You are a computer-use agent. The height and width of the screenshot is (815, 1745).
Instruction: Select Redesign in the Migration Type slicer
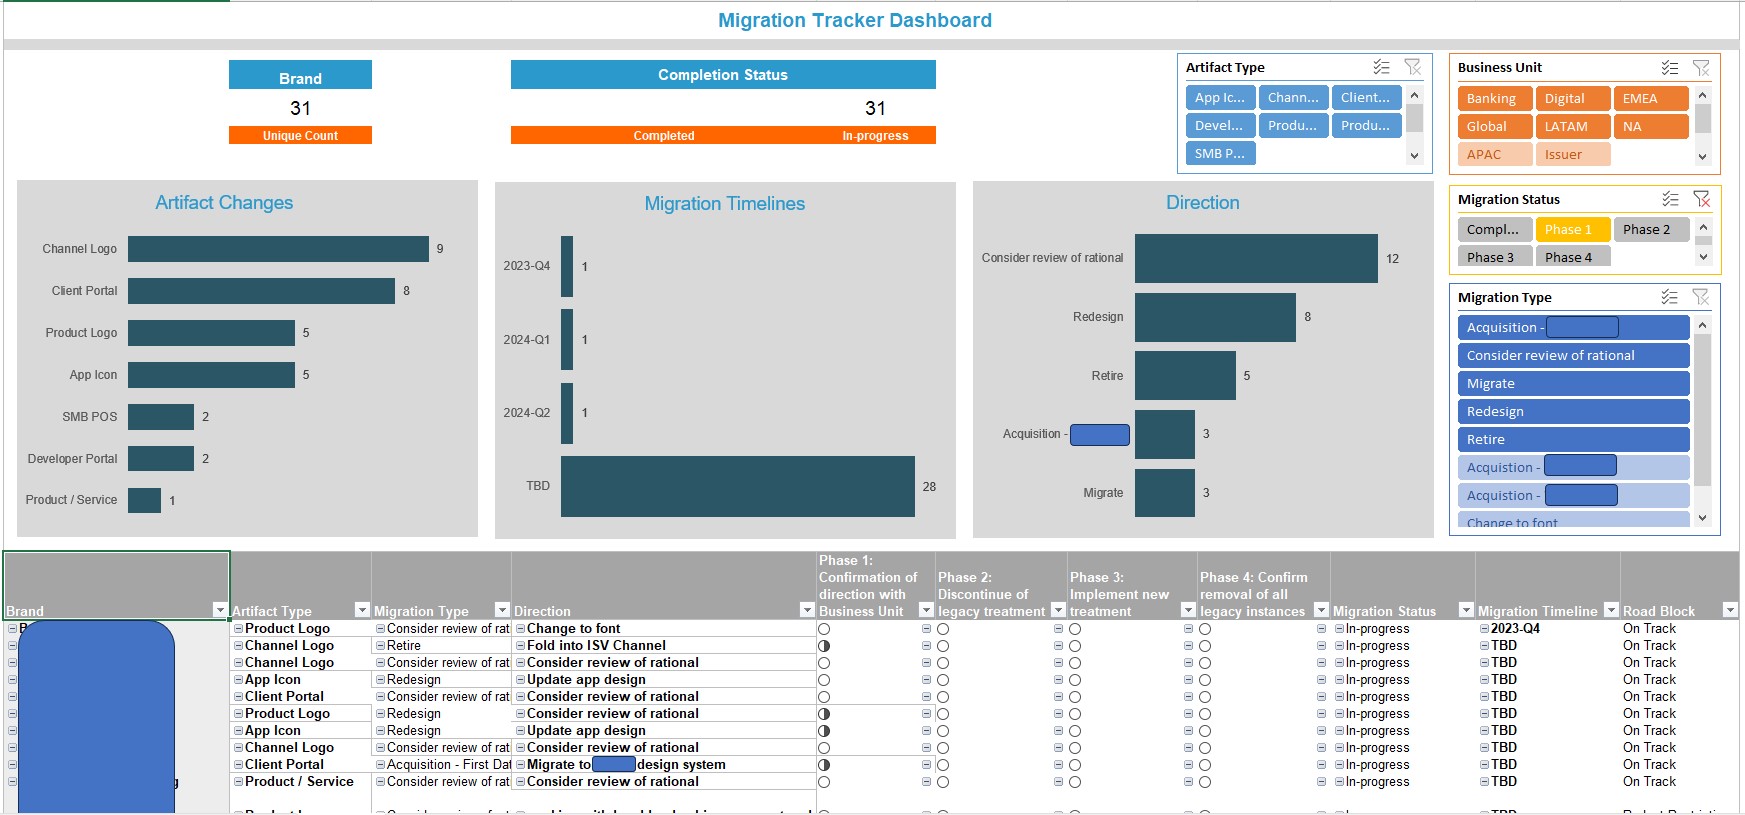coord(1572,411)
